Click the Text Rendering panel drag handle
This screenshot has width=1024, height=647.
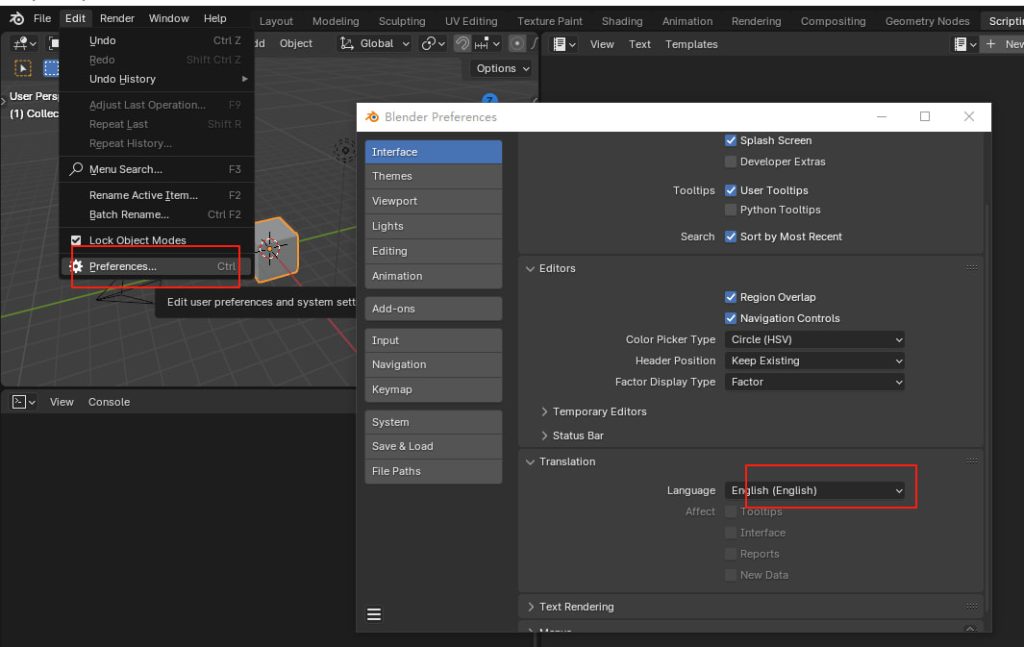click(x=972, y=606)
